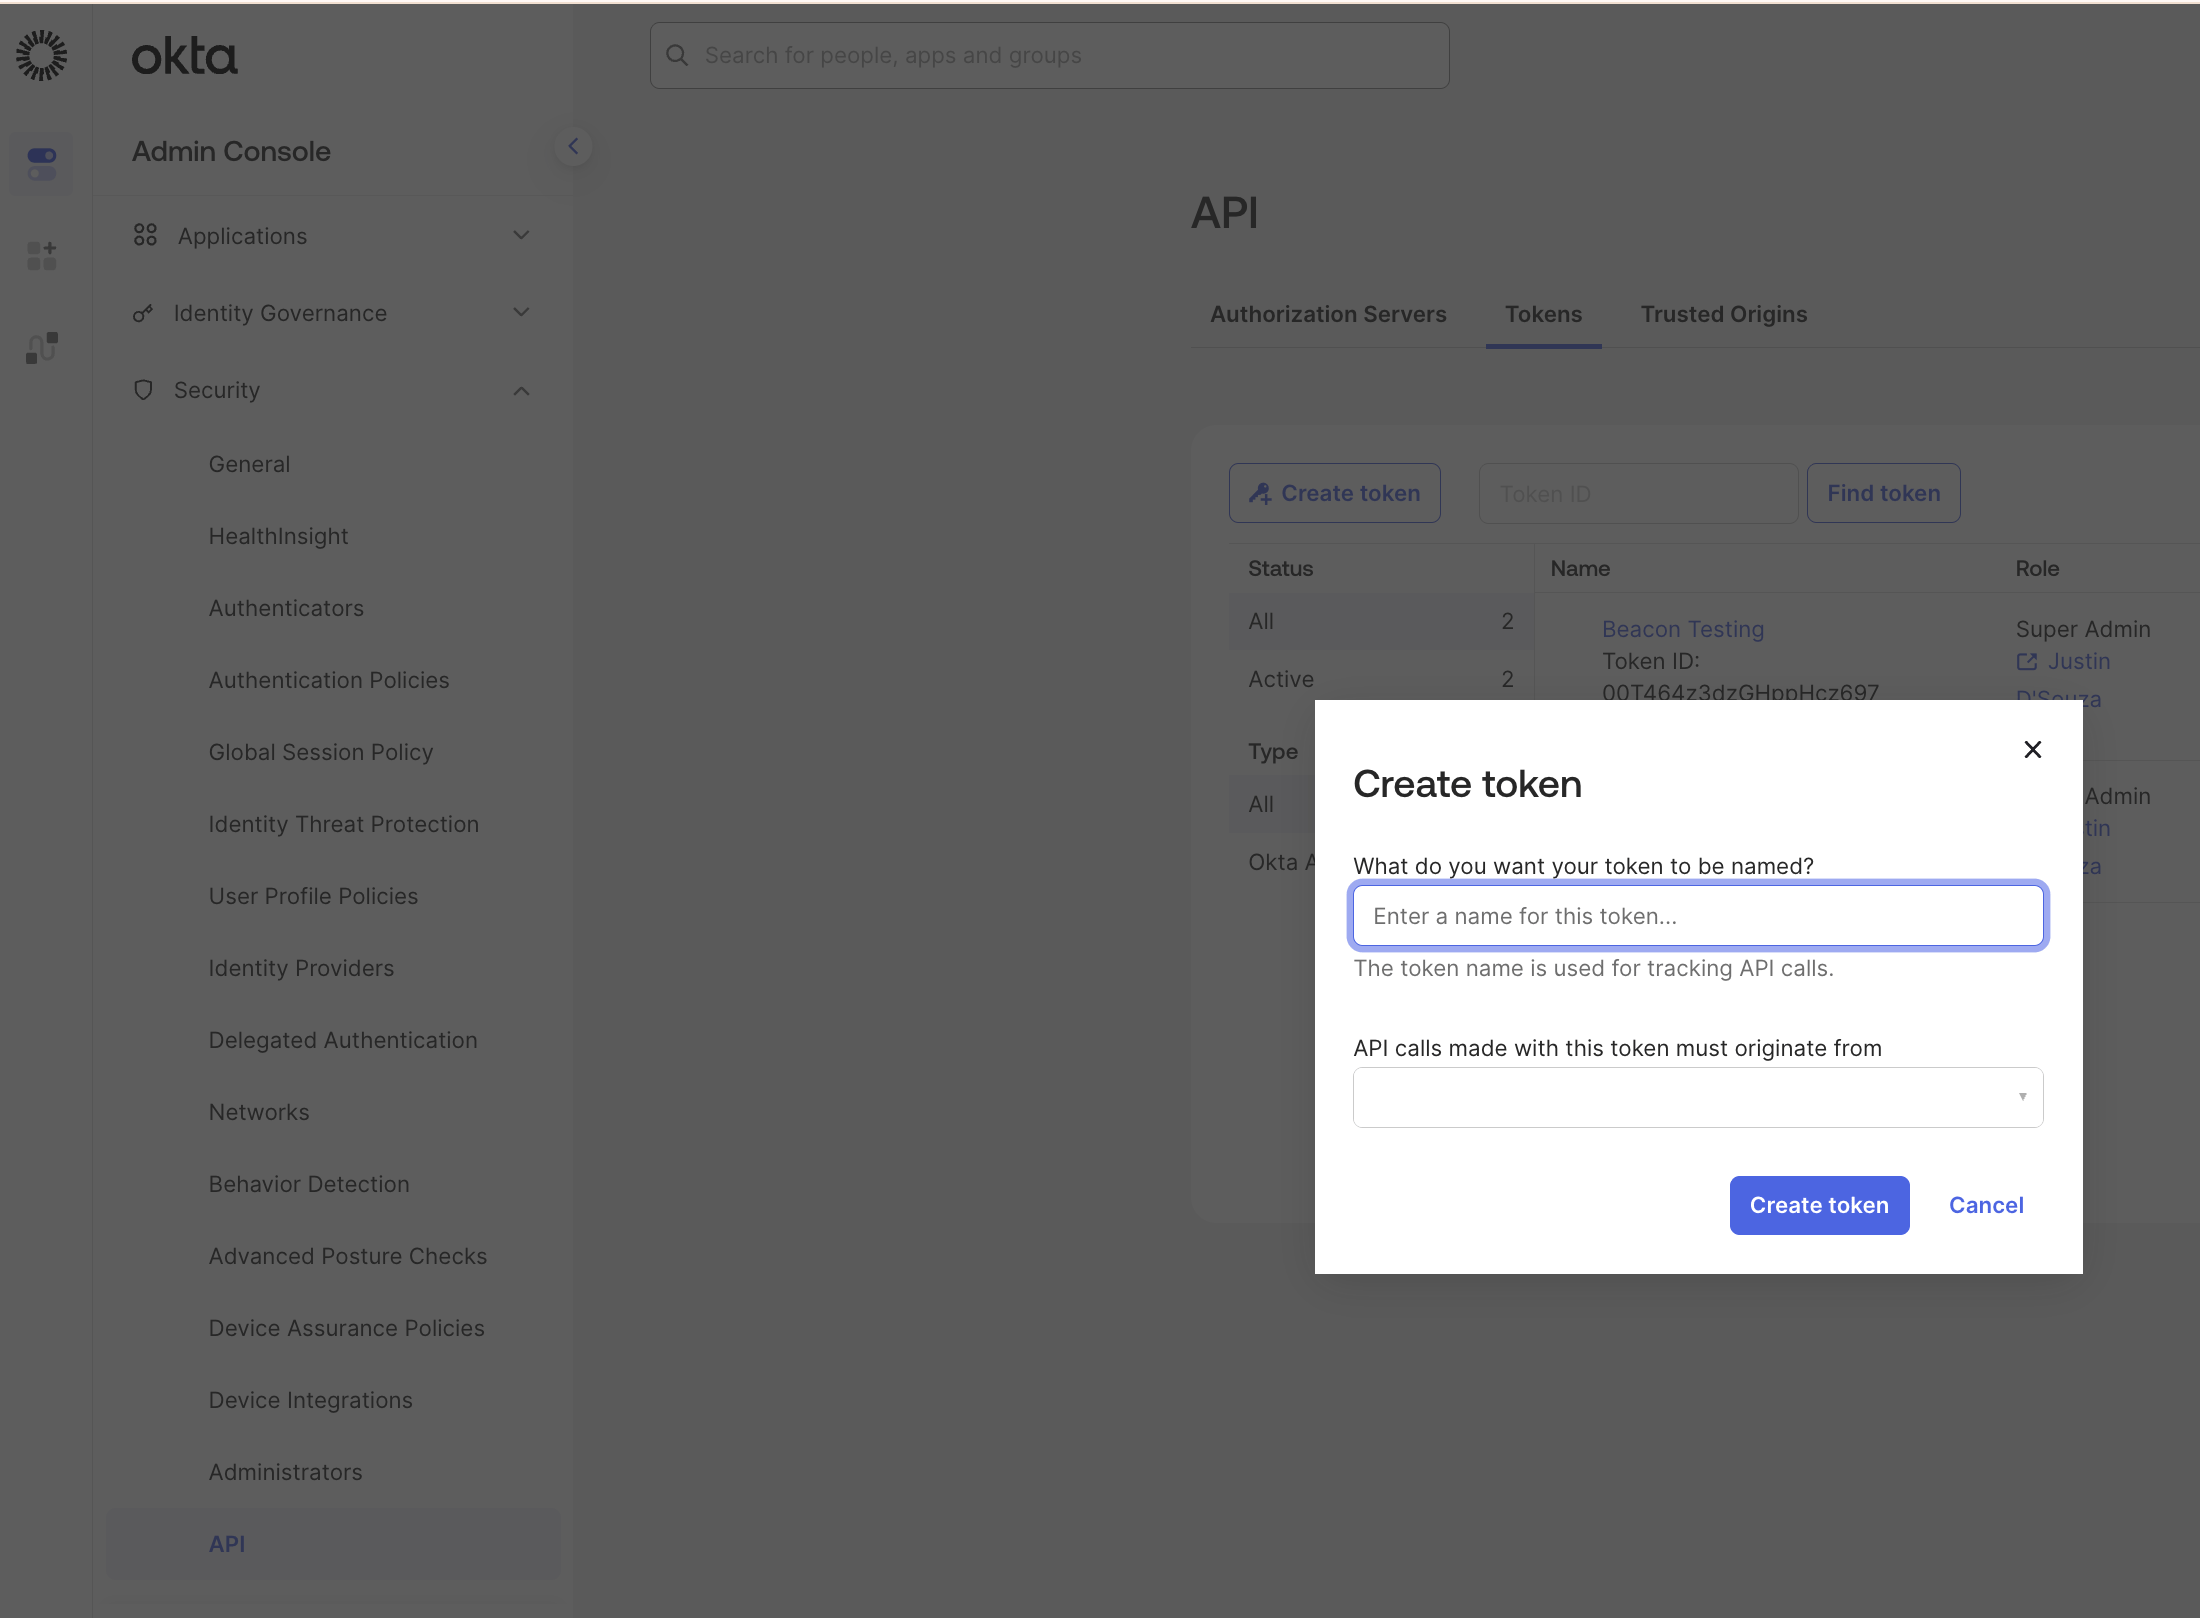The image size is (2200, 1618).
Task: Open the add apps grid icon in left rail
Action: click(x=42, y=256)
